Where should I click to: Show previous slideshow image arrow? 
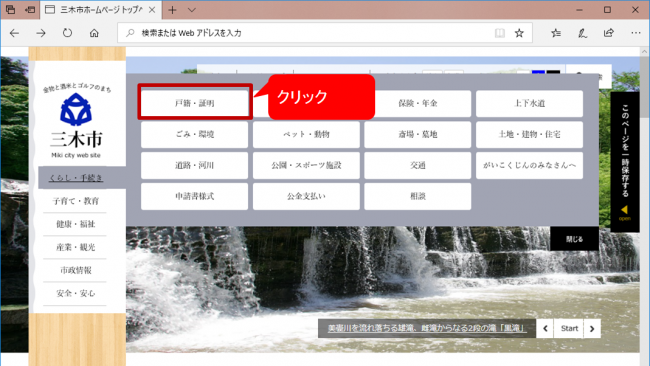pos(545,328)
